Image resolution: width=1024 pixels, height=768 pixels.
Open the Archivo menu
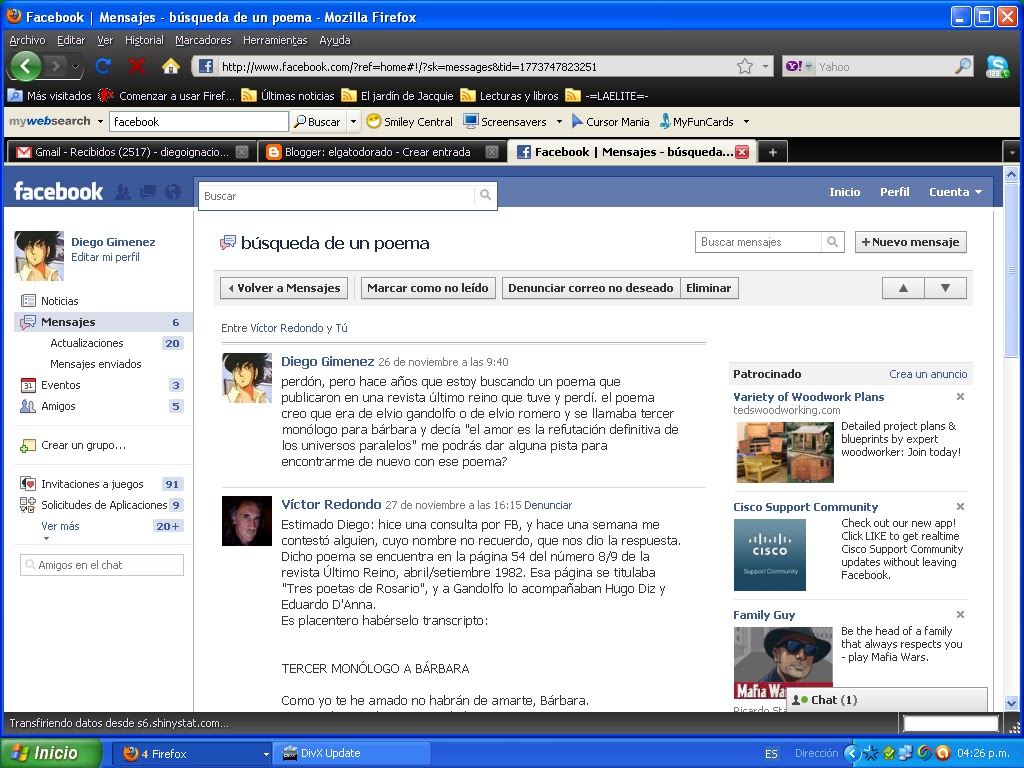pos(27,40)
